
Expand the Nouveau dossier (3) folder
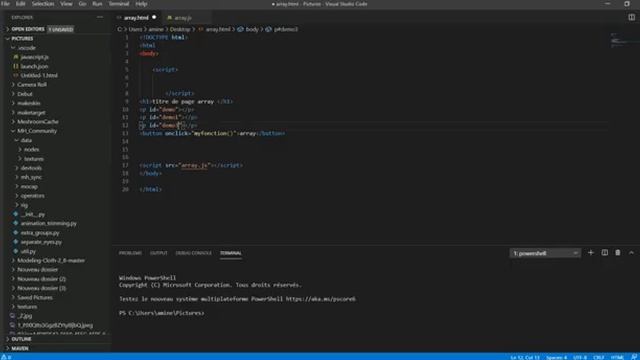point(42,288)
